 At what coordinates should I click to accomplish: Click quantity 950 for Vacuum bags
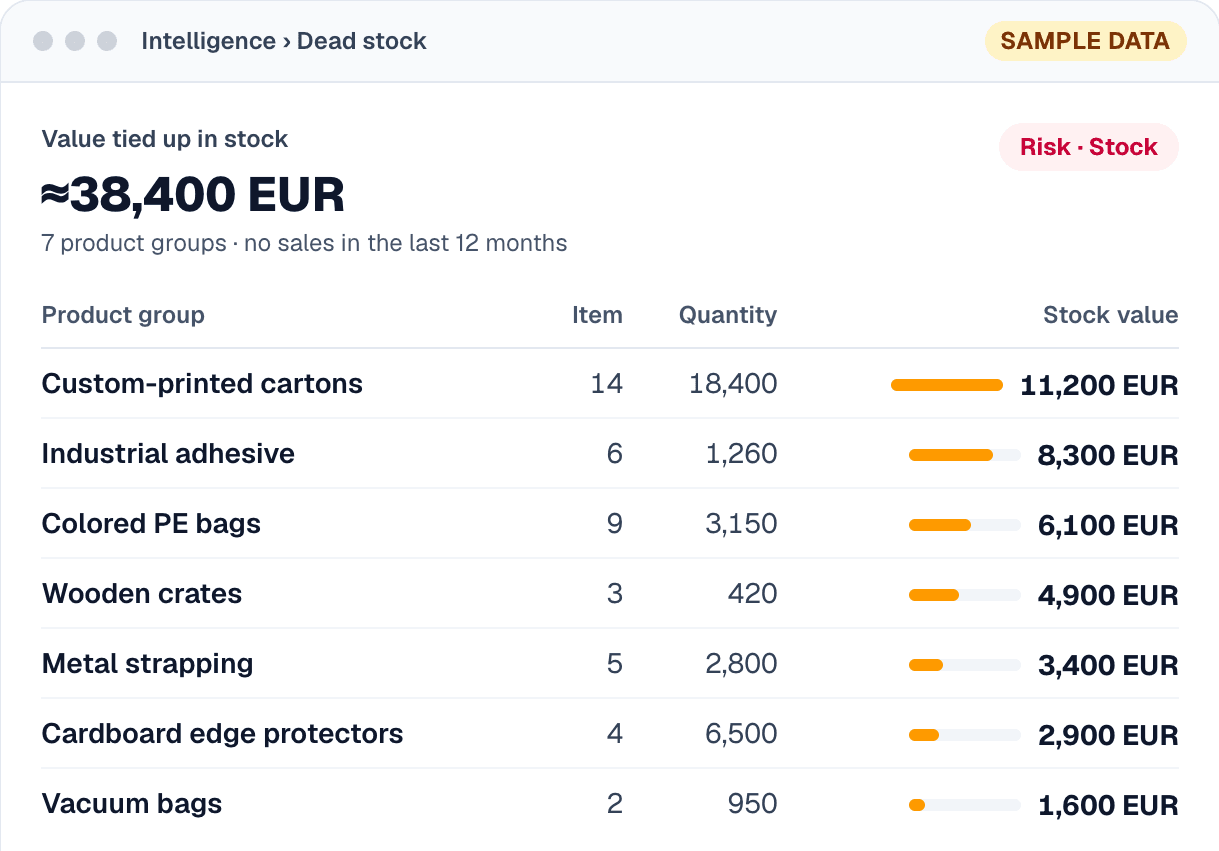click(753, 804)
